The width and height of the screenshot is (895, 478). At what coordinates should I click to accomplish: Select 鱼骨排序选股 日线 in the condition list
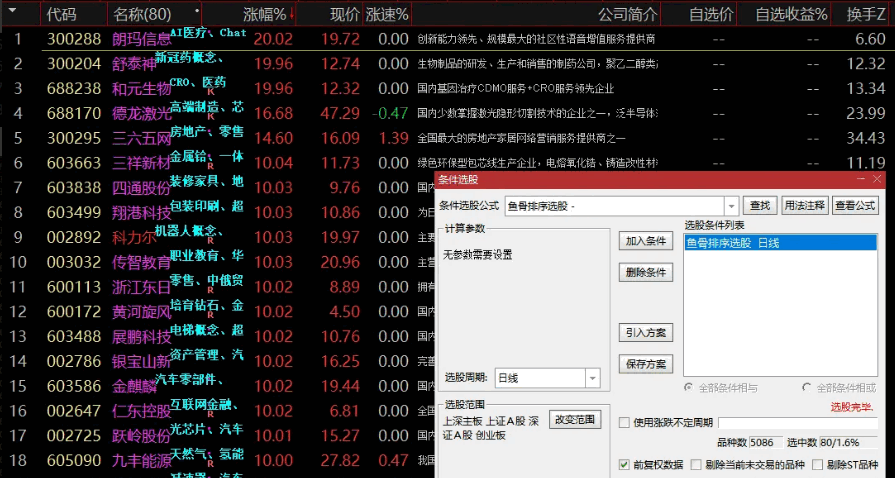tap(780, 243)
